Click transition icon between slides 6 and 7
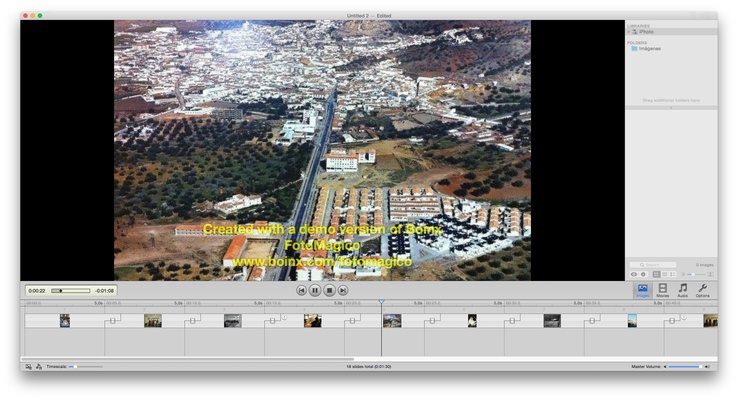738x400 pixels. [512, 320]
